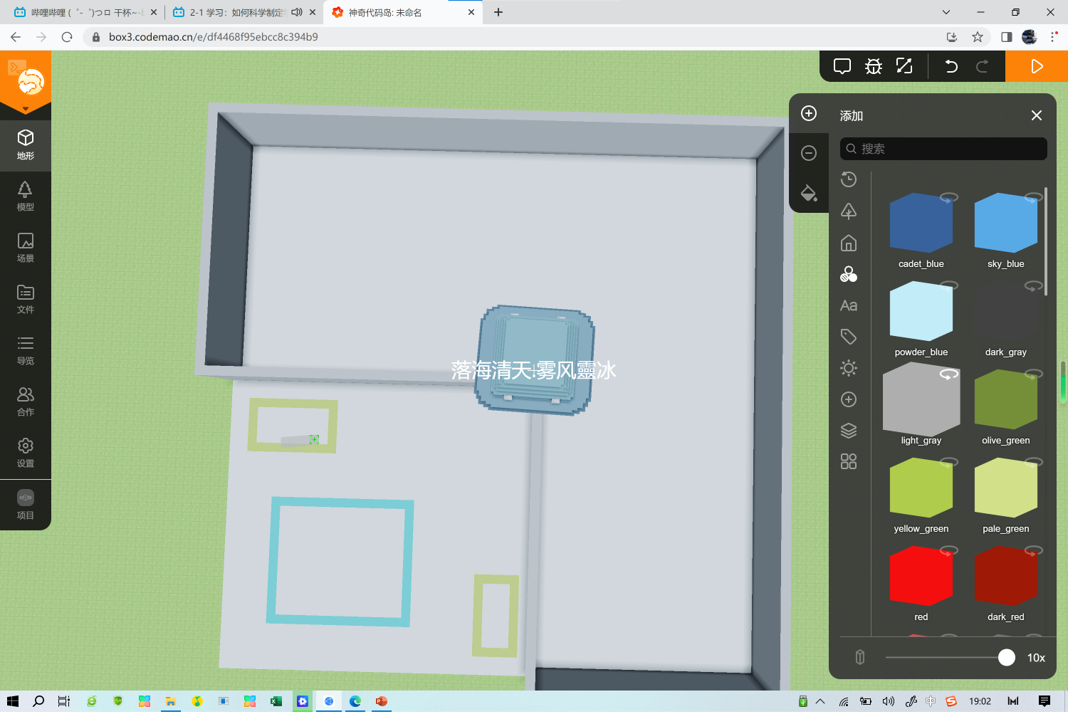1068x712 pixels.
Task: Click the 10x brush size slider handle
Action: pos(1006,657)
